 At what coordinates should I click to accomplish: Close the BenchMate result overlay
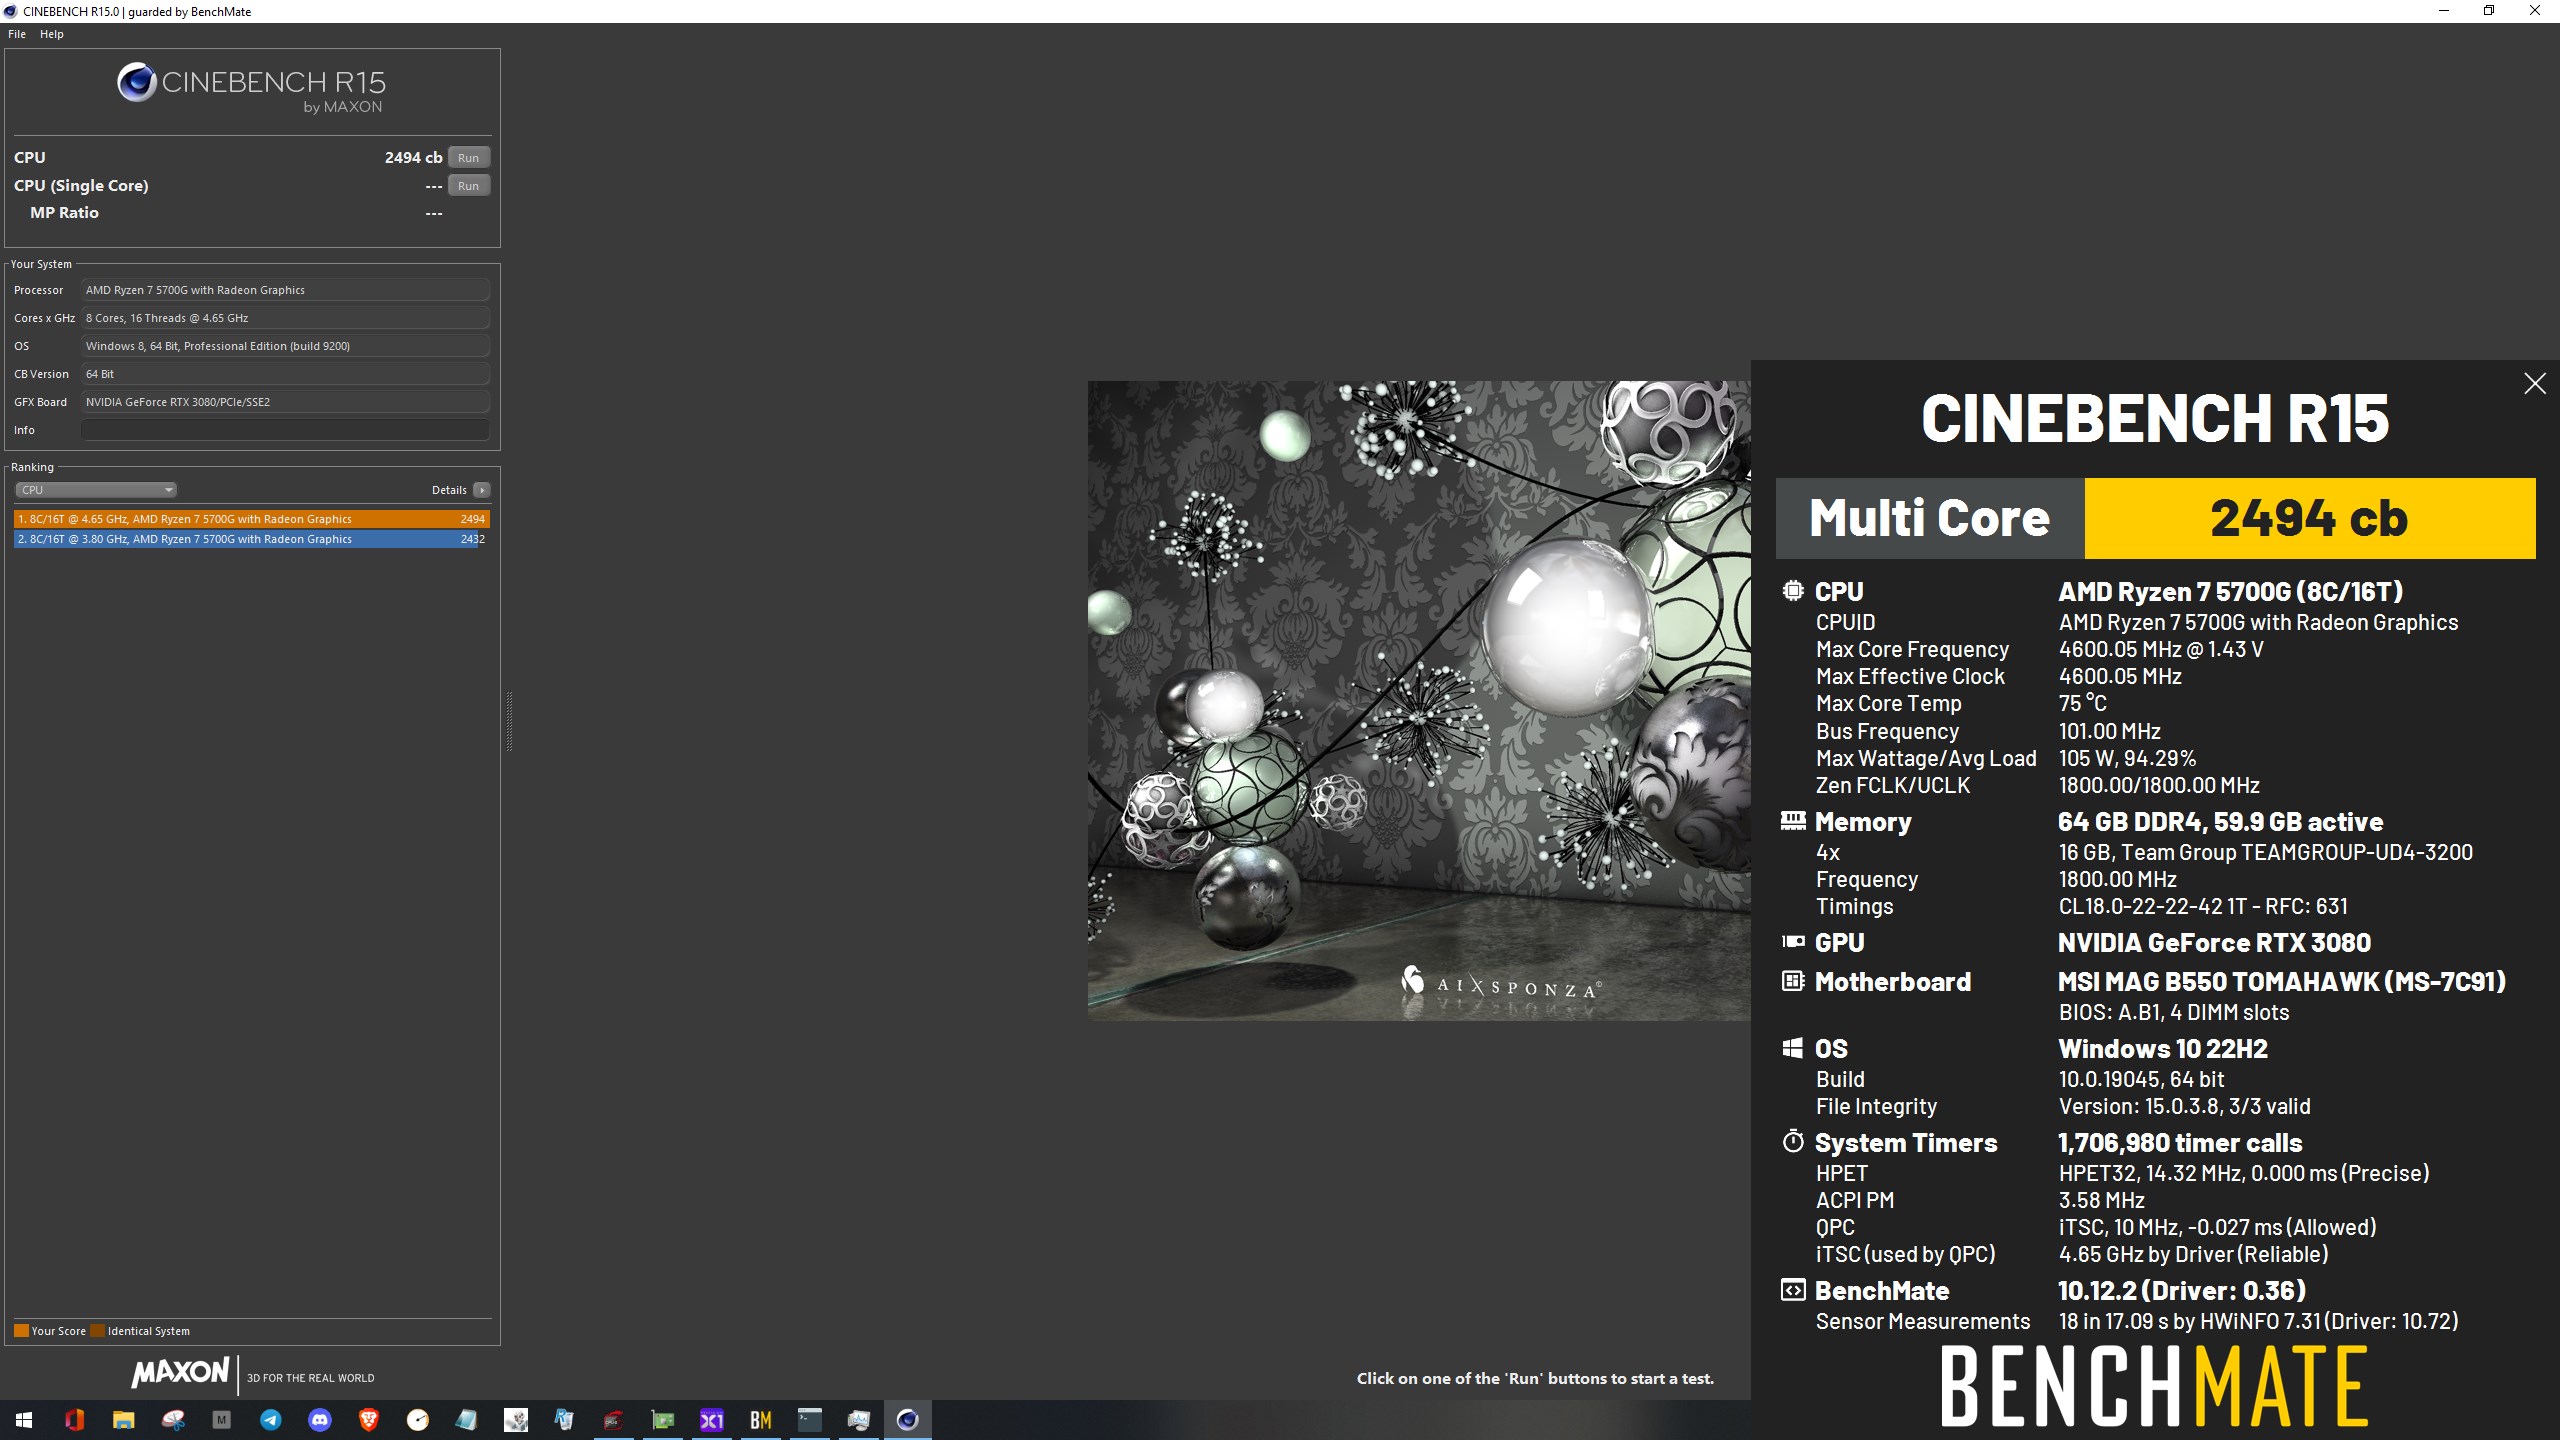2534,384
